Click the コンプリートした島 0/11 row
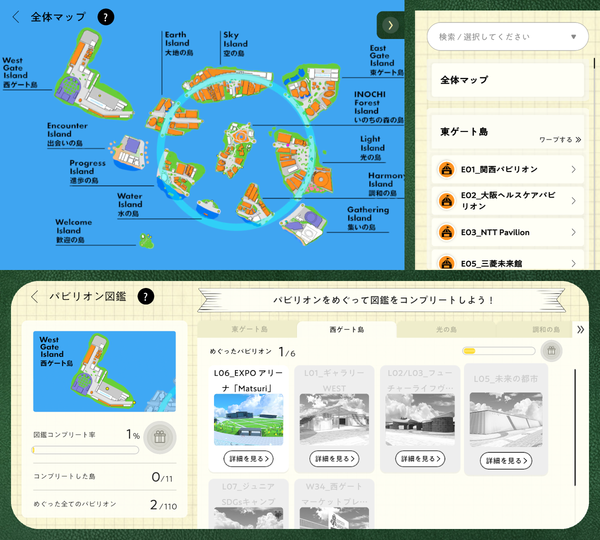Viewport: 600px width, 540px height. (x=104, y=477)
